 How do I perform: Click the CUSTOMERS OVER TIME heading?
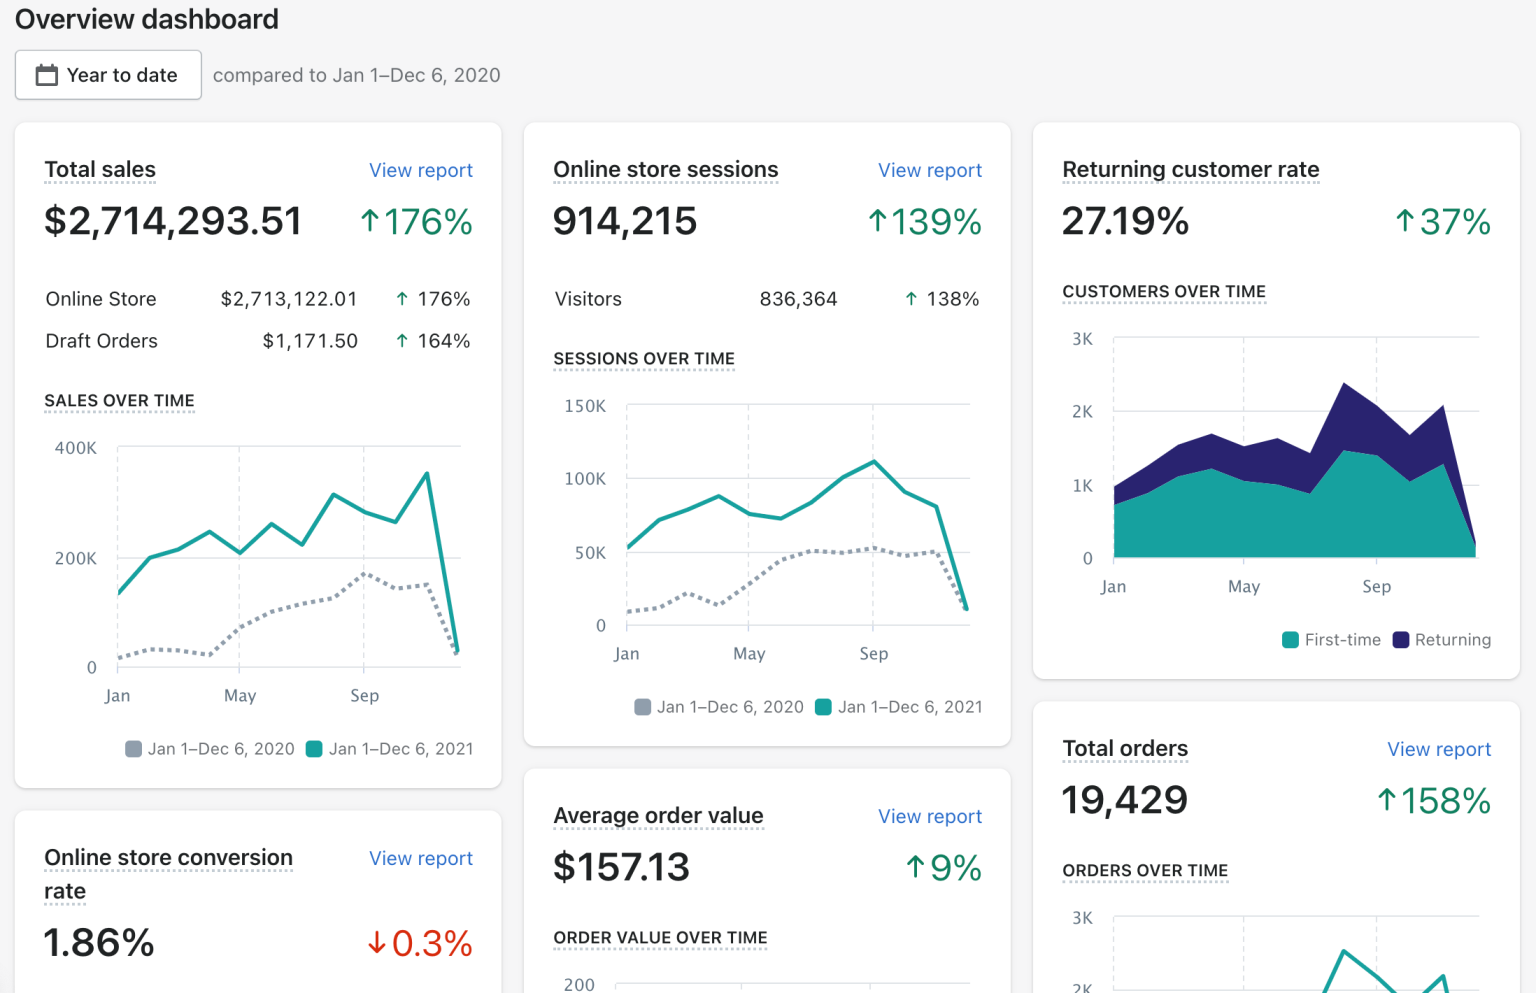[1164, 292]
